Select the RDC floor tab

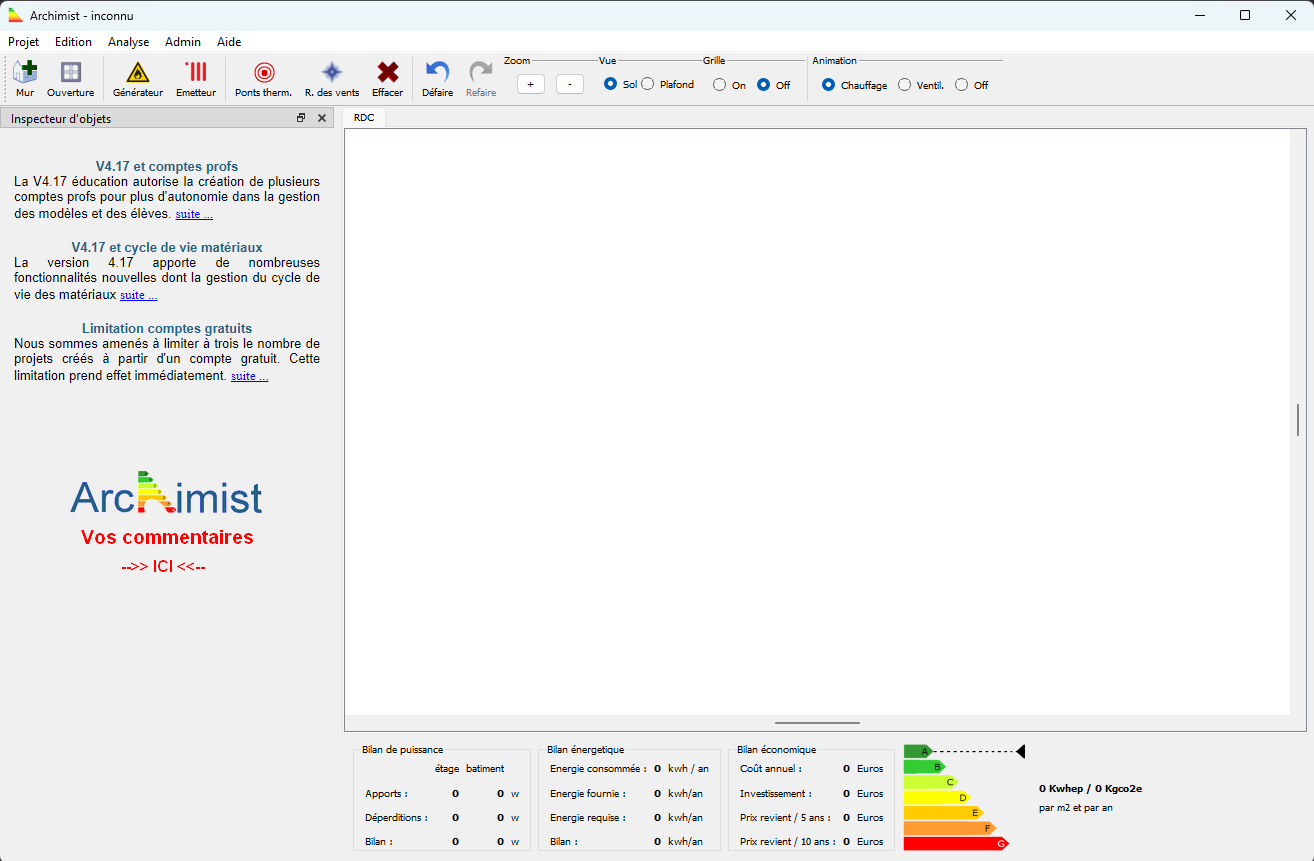coord(364,118)
